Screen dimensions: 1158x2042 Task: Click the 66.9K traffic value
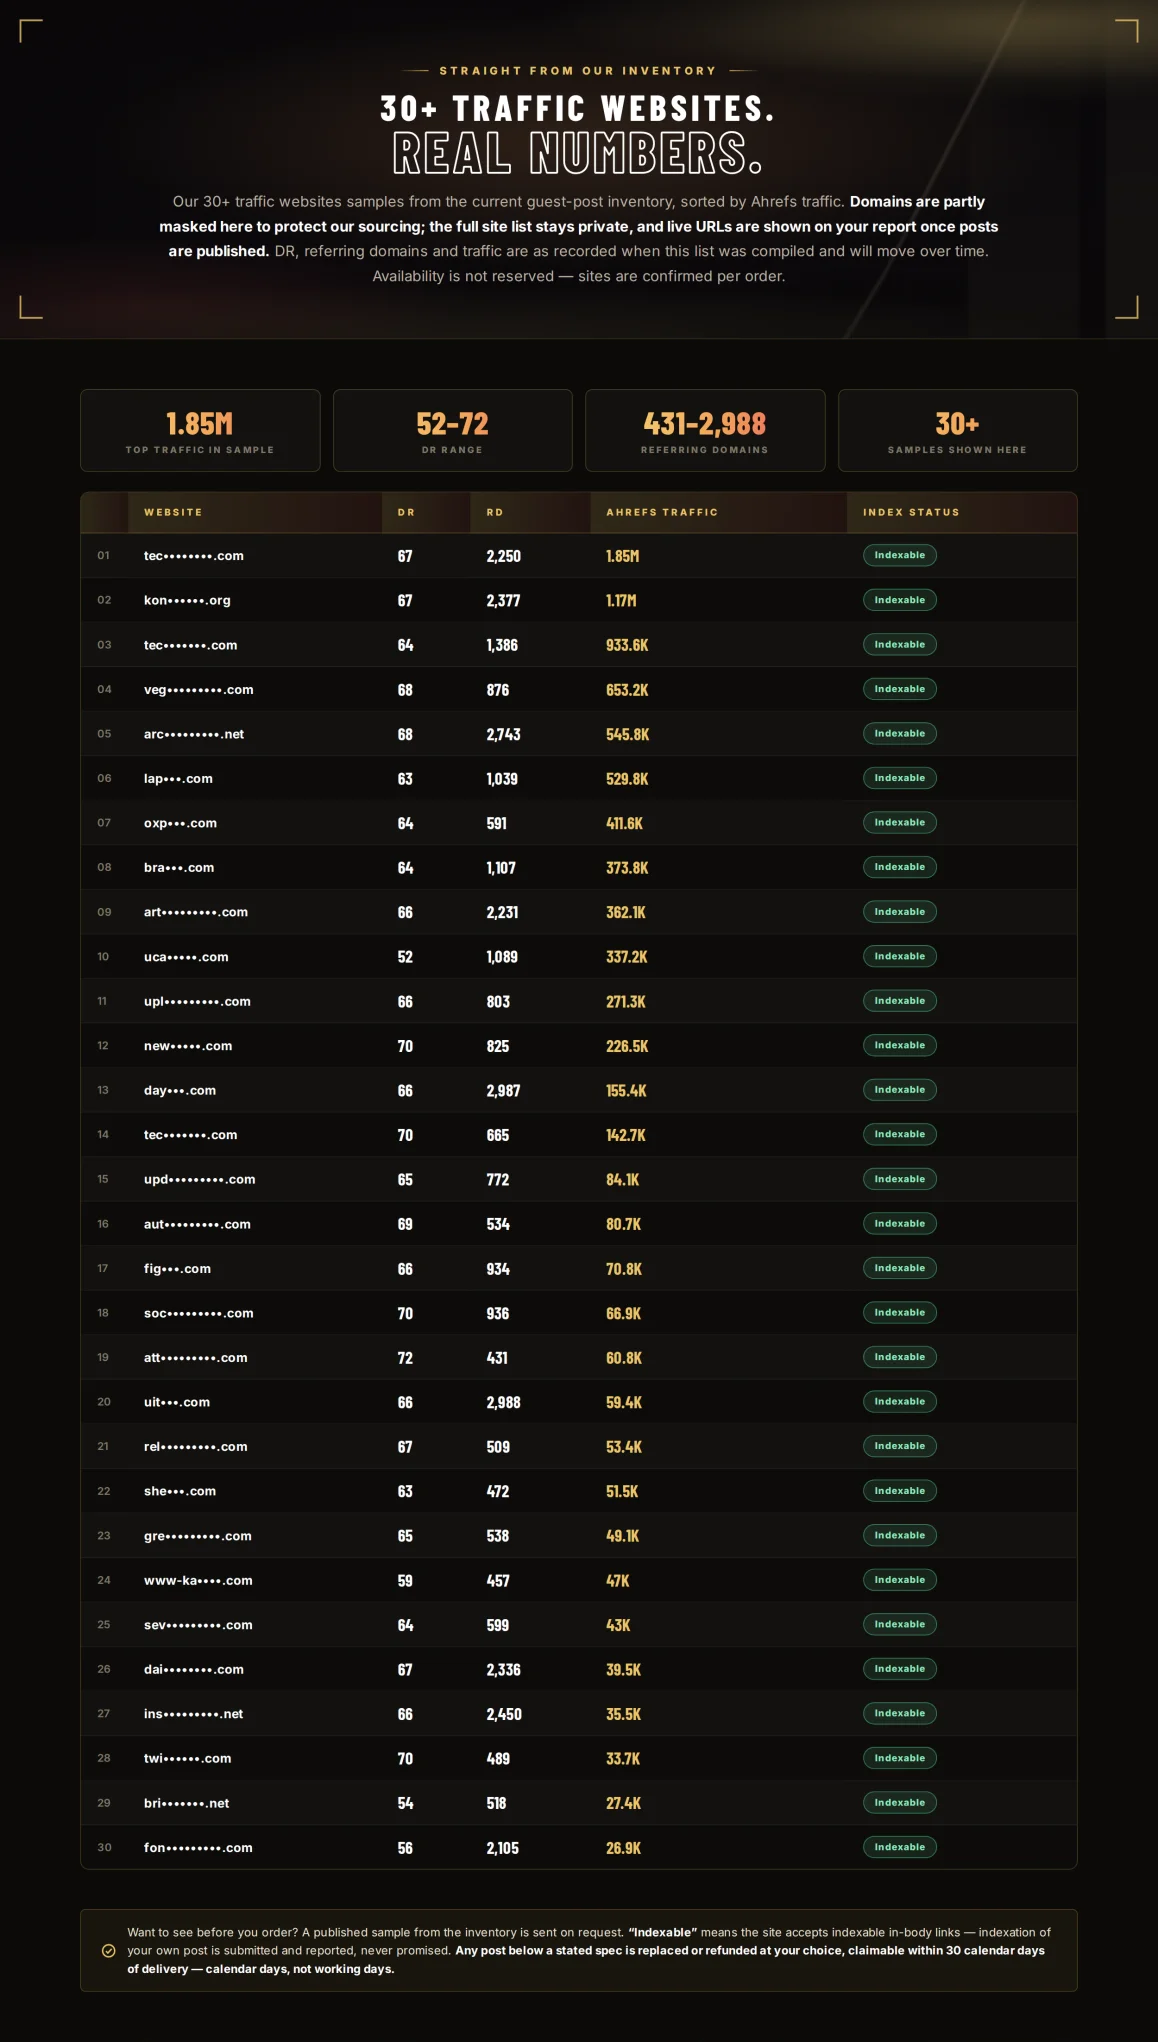point(623,1313)
